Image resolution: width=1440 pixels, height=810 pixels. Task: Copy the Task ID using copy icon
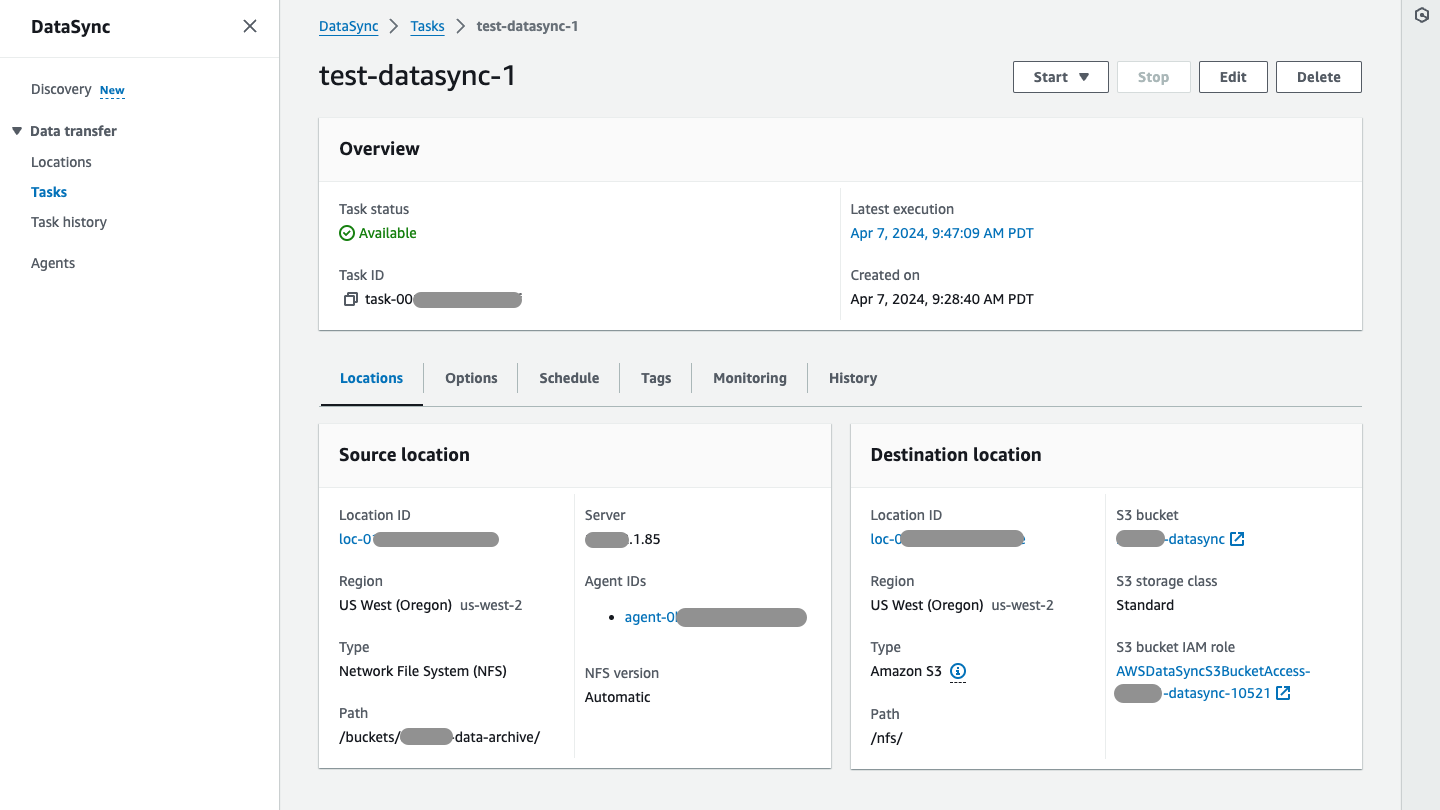pyautogui.click(x=350, y=299)
